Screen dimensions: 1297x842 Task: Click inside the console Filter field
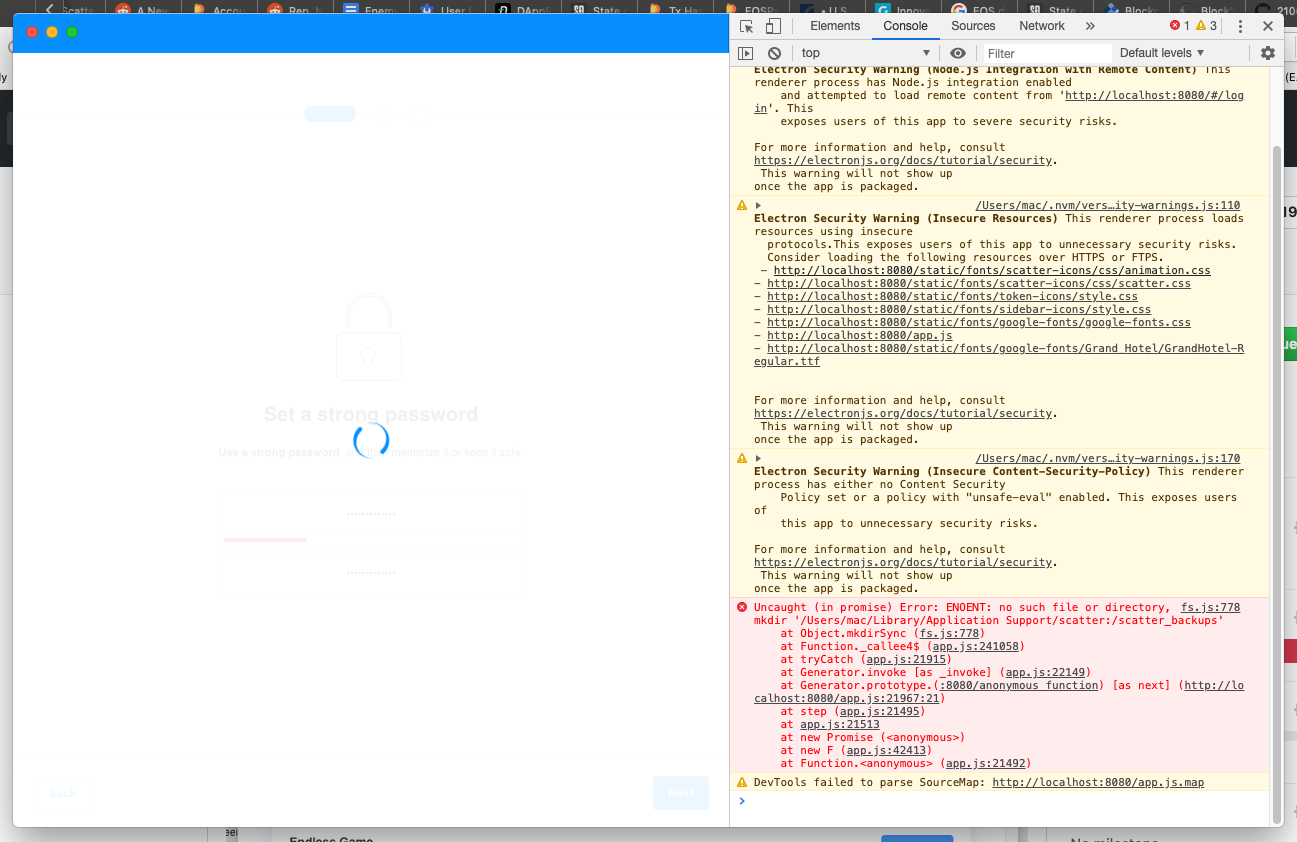[1045, 52]
